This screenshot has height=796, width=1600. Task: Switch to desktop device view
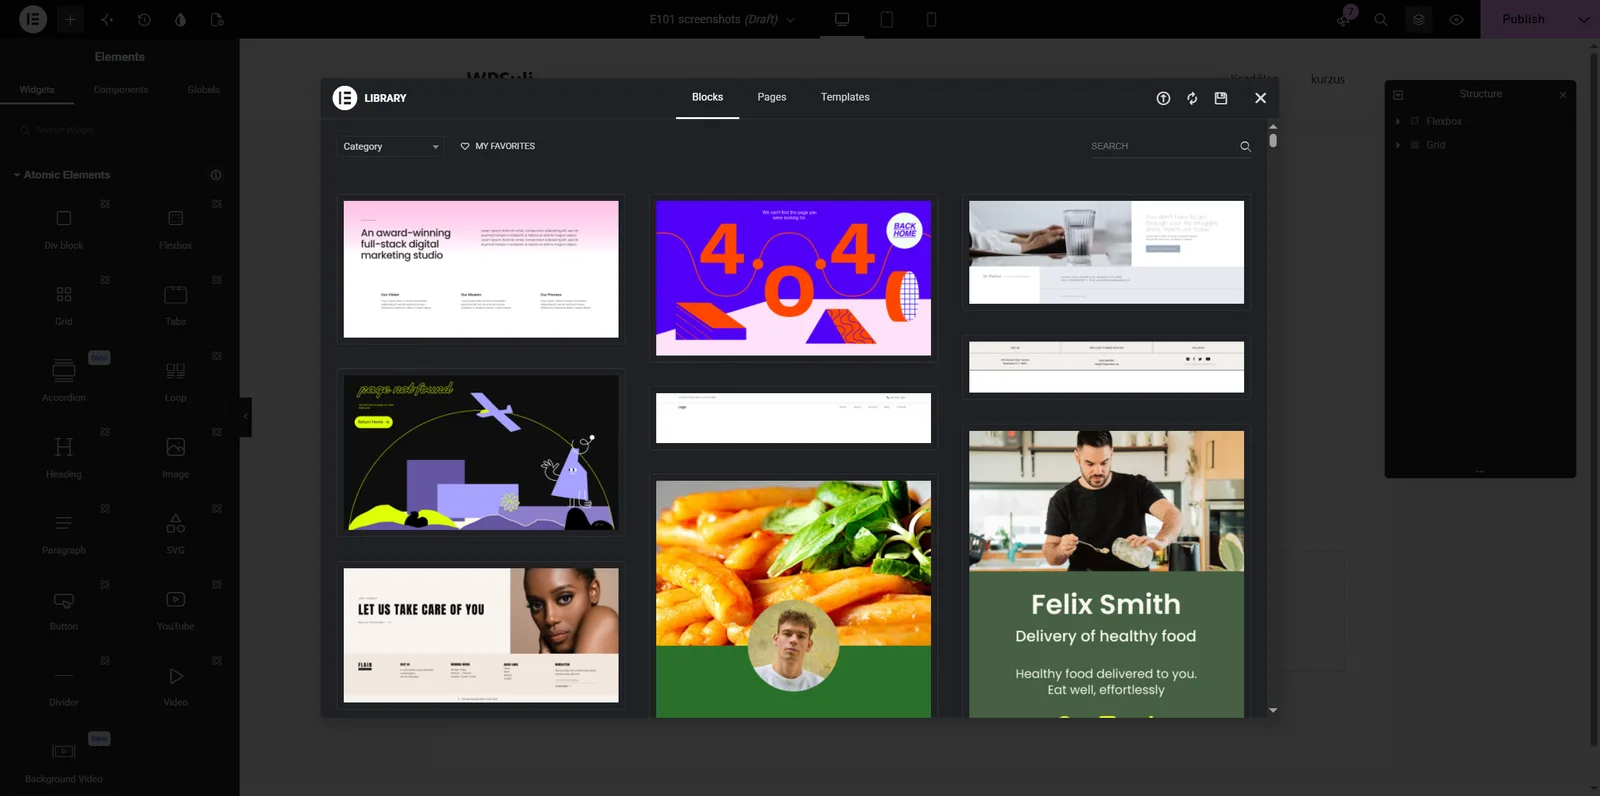tap(842, 19)
